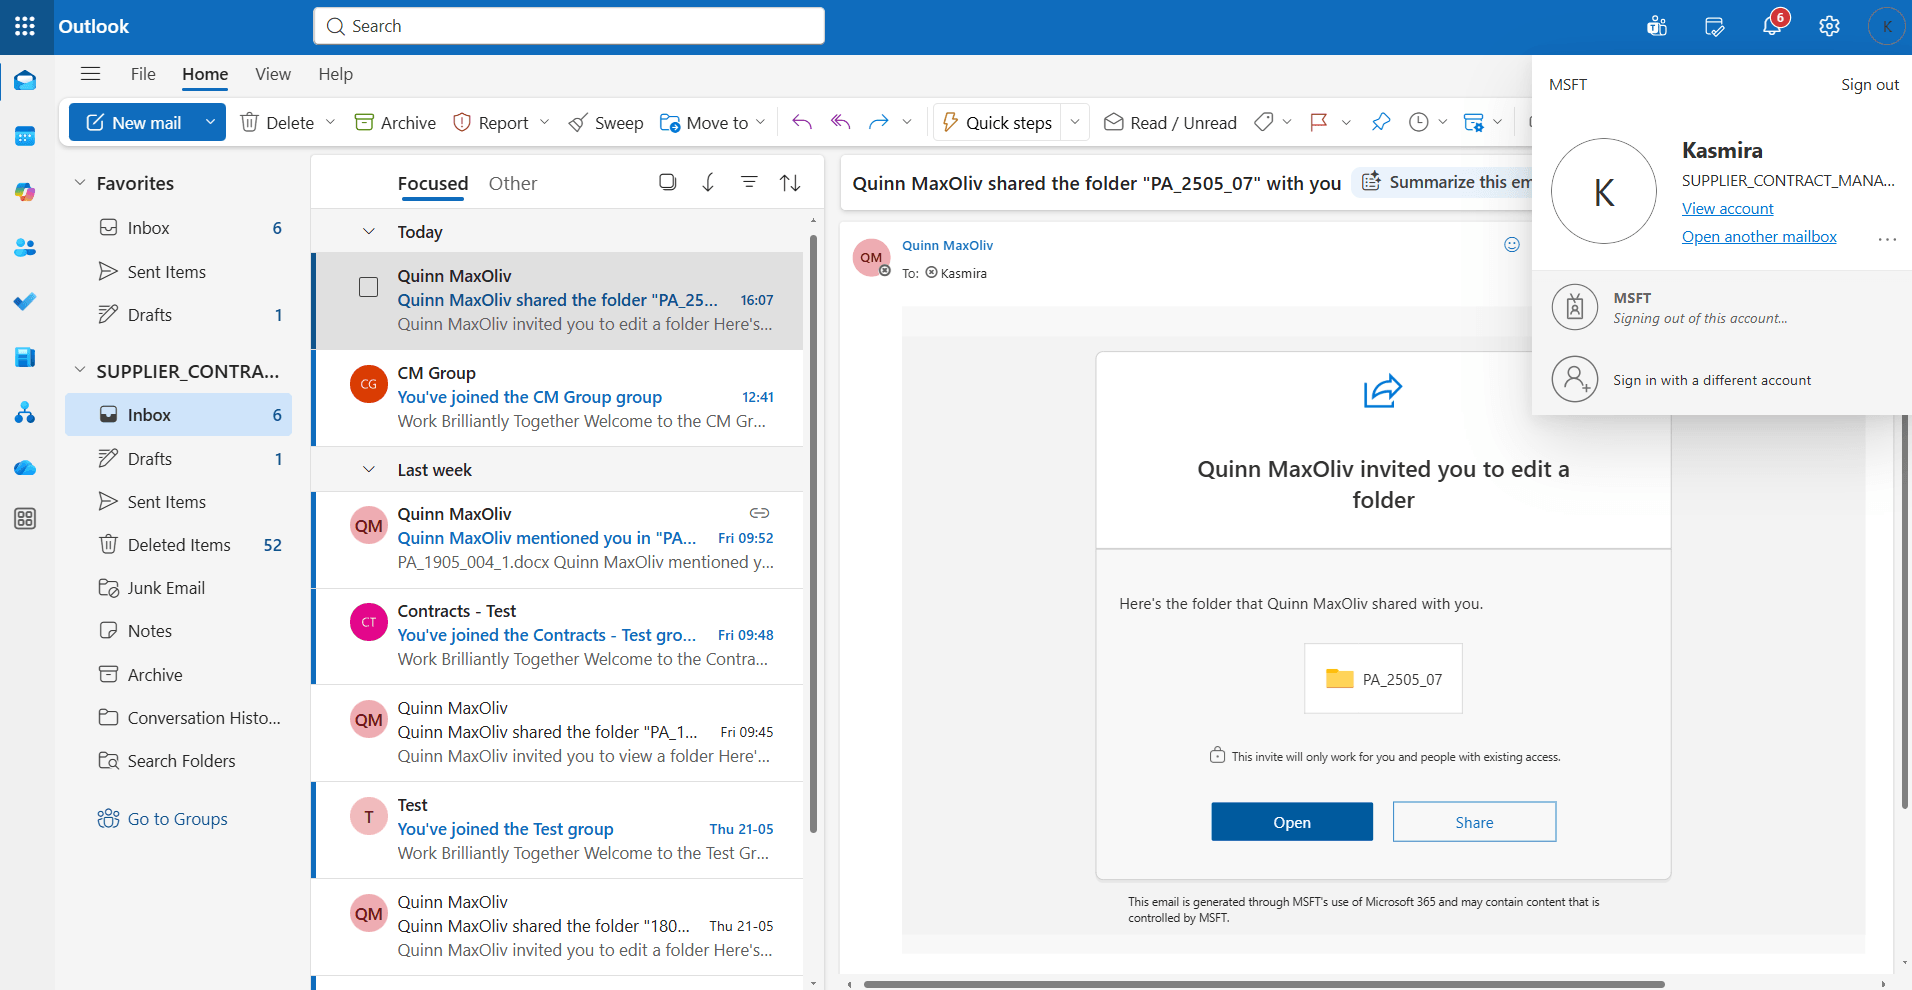Open To Do checkmark app
This screenshot has height=990, width=1912.
pos(25,301)
